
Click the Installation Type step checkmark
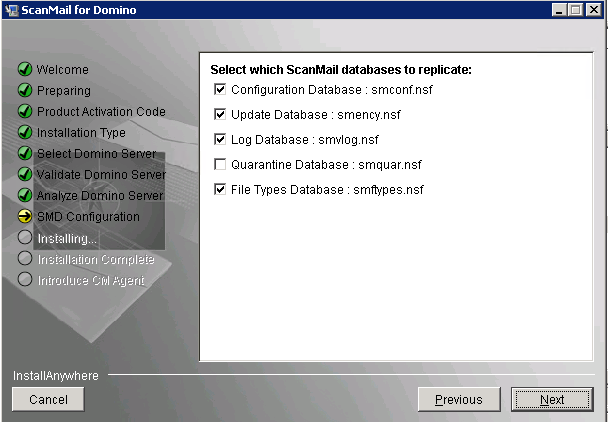point(26,133)
